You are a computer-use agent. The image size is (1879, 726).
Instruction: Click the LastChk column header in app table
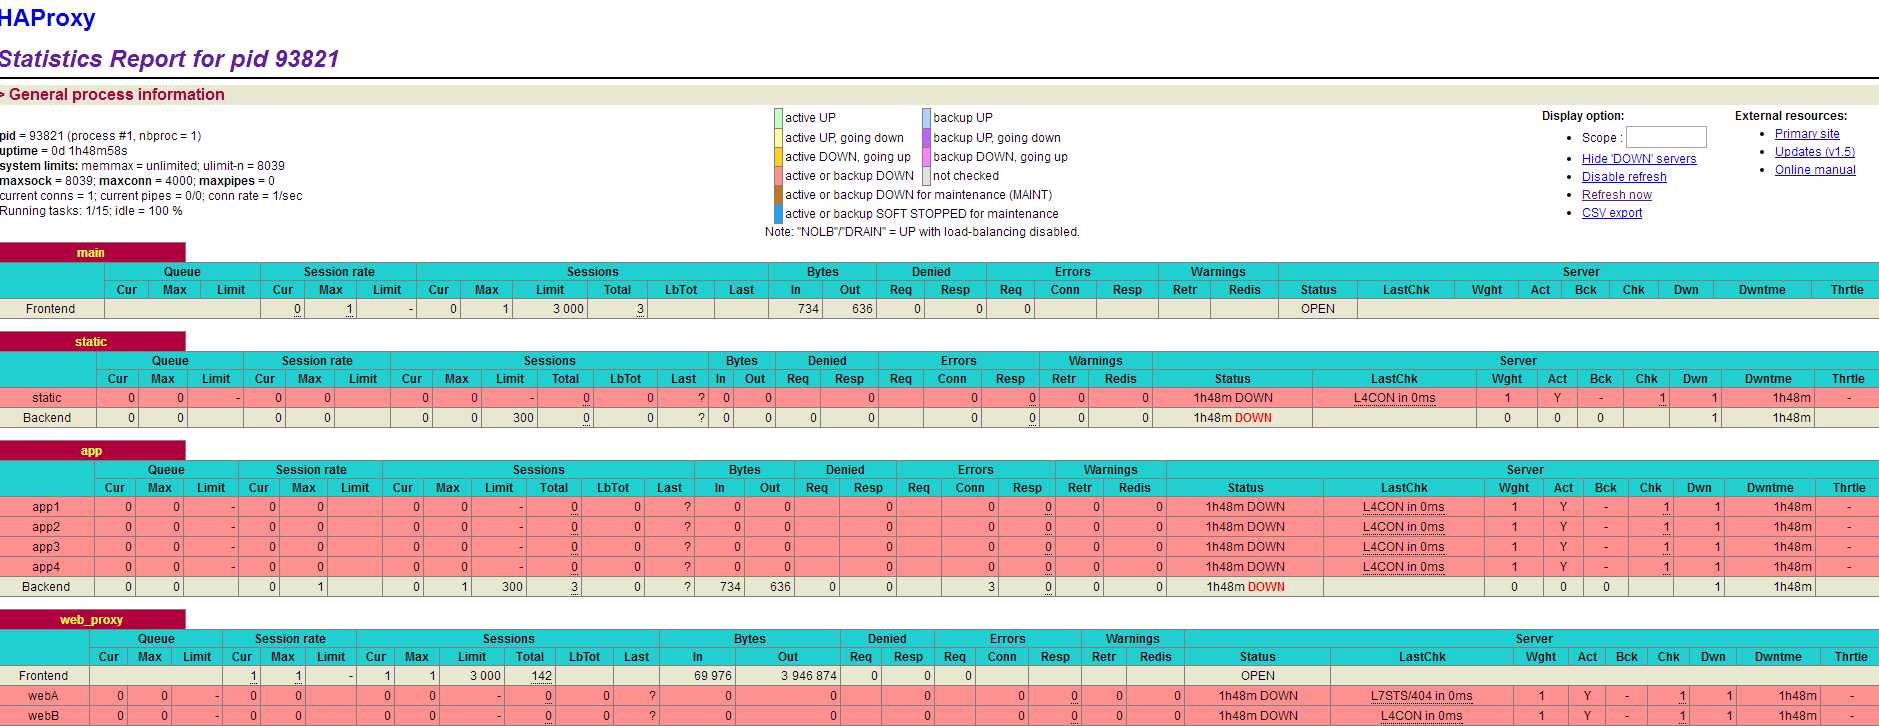[1404, 488]
